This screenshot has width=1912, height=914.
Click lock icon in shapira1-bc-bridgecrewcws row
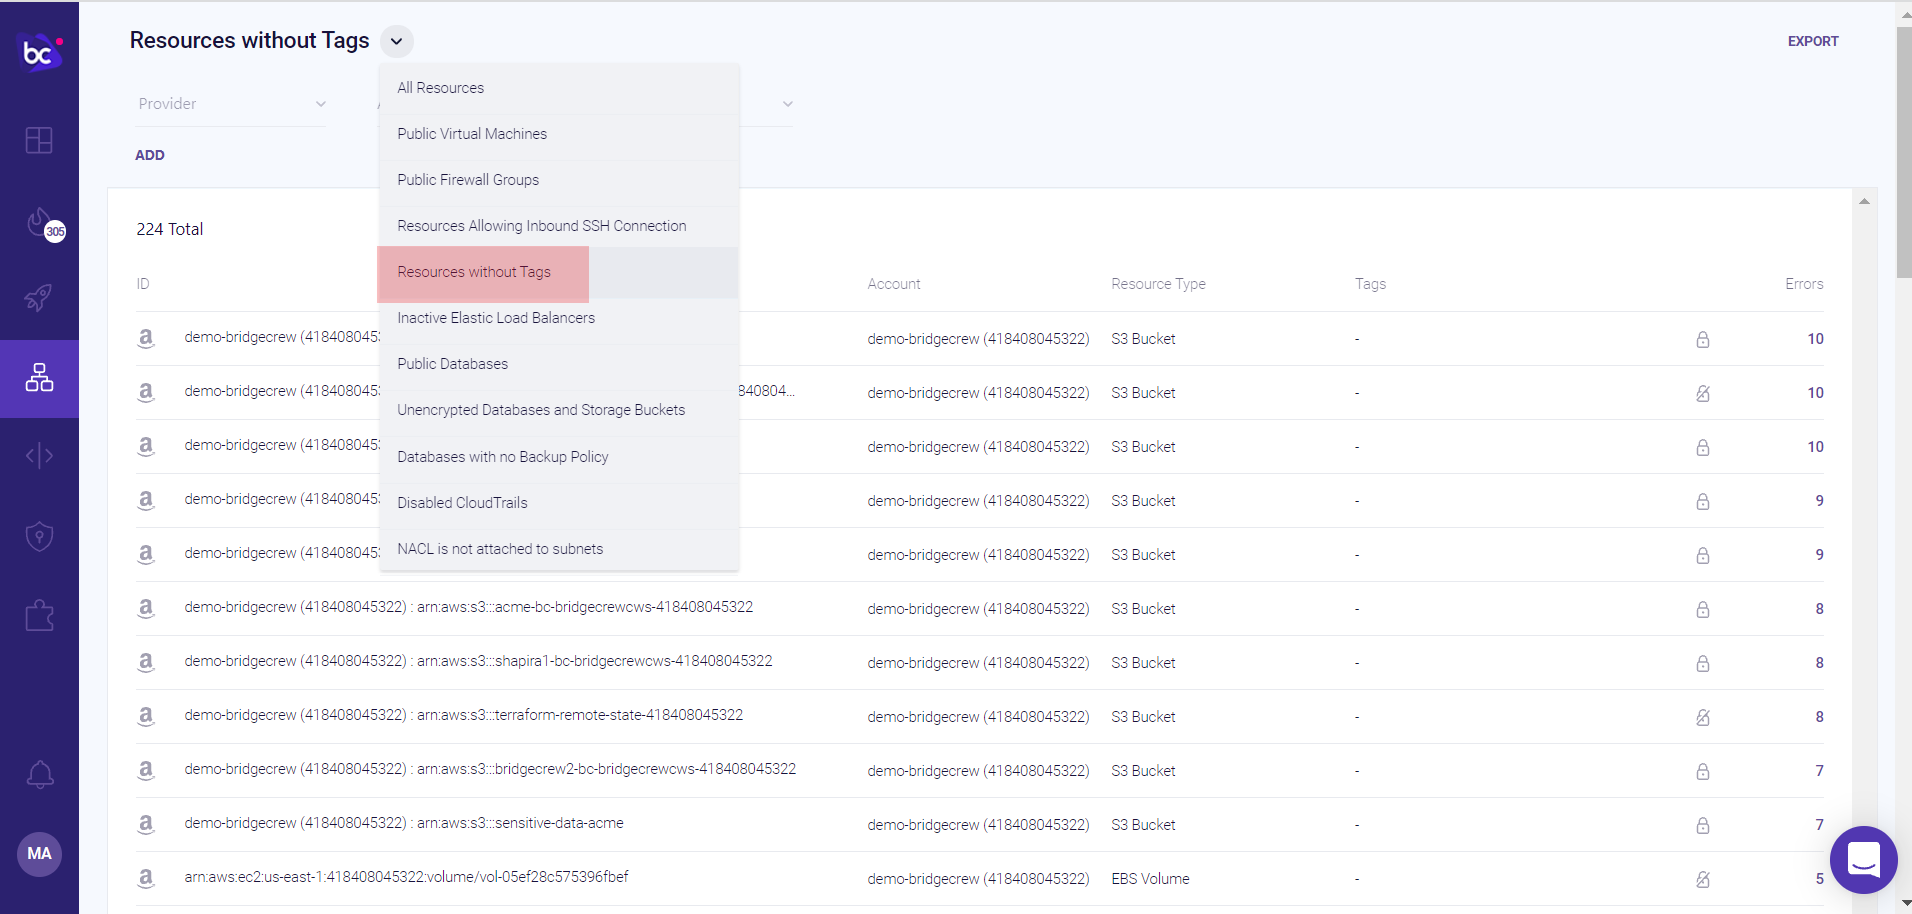point(1703,663)
